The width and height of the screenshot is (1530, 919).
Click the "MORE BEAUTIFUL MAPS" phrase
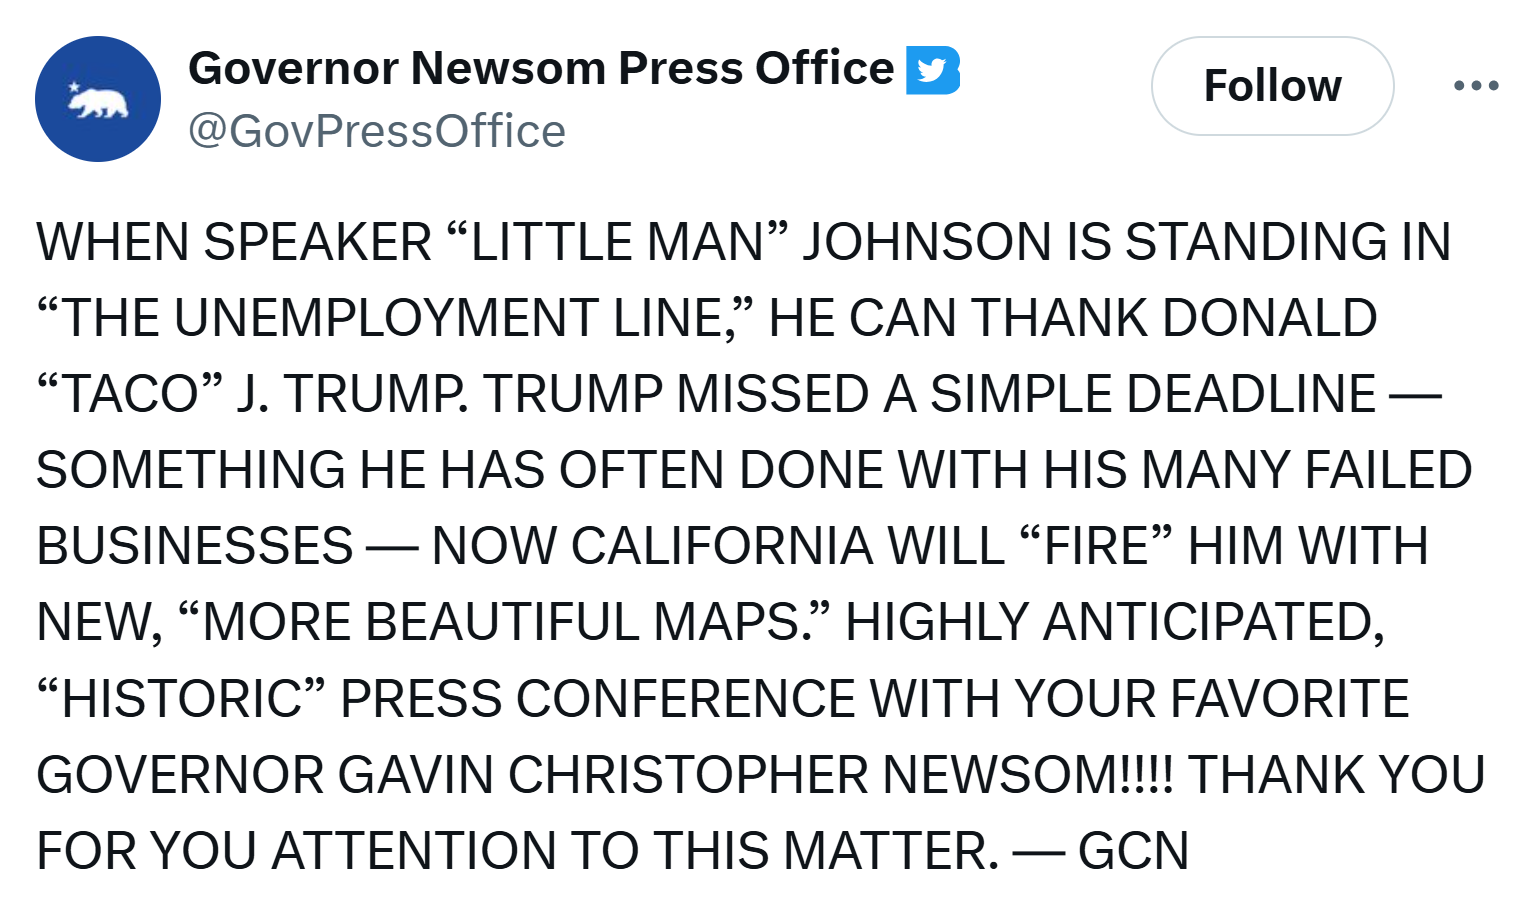tap(502, 623)
